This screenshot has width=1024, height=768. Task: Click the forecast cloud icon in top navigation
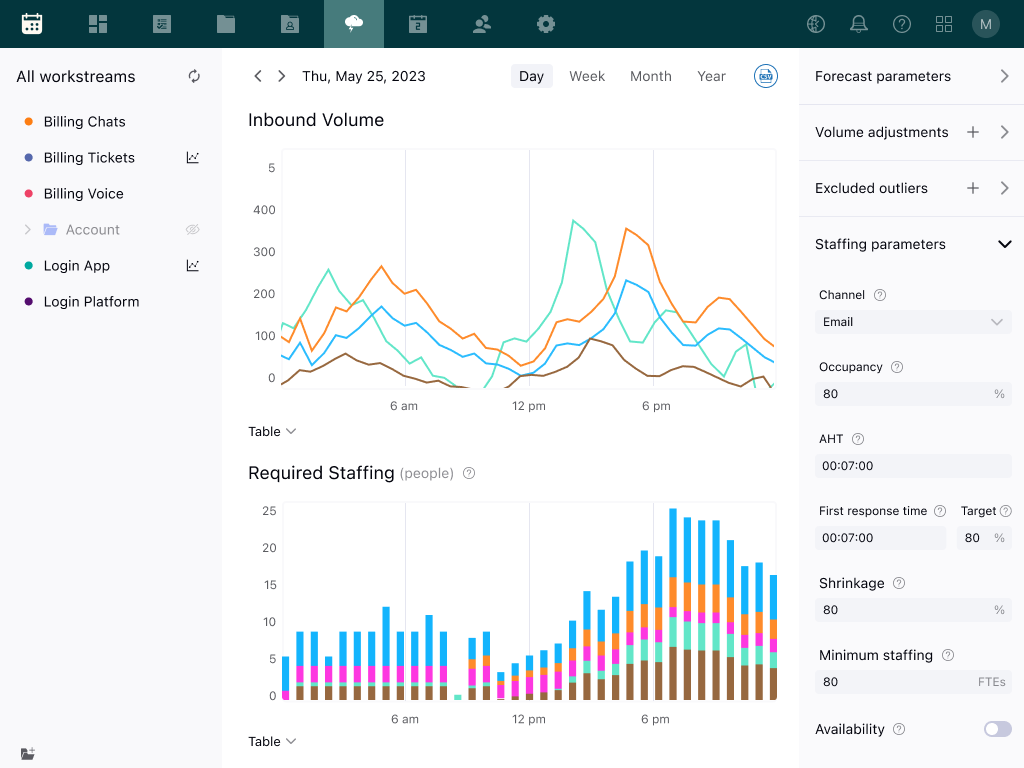(x=354, y=24)
